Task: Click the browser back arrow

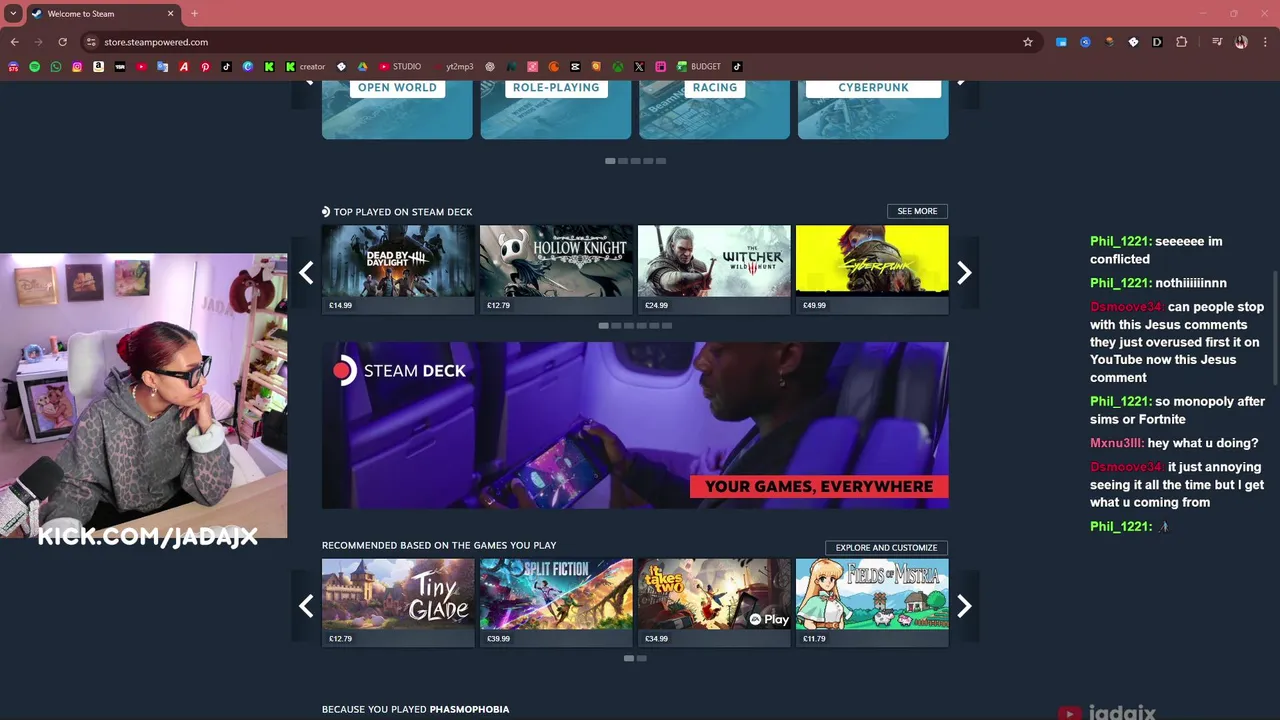Action: [x=14, y=42]
